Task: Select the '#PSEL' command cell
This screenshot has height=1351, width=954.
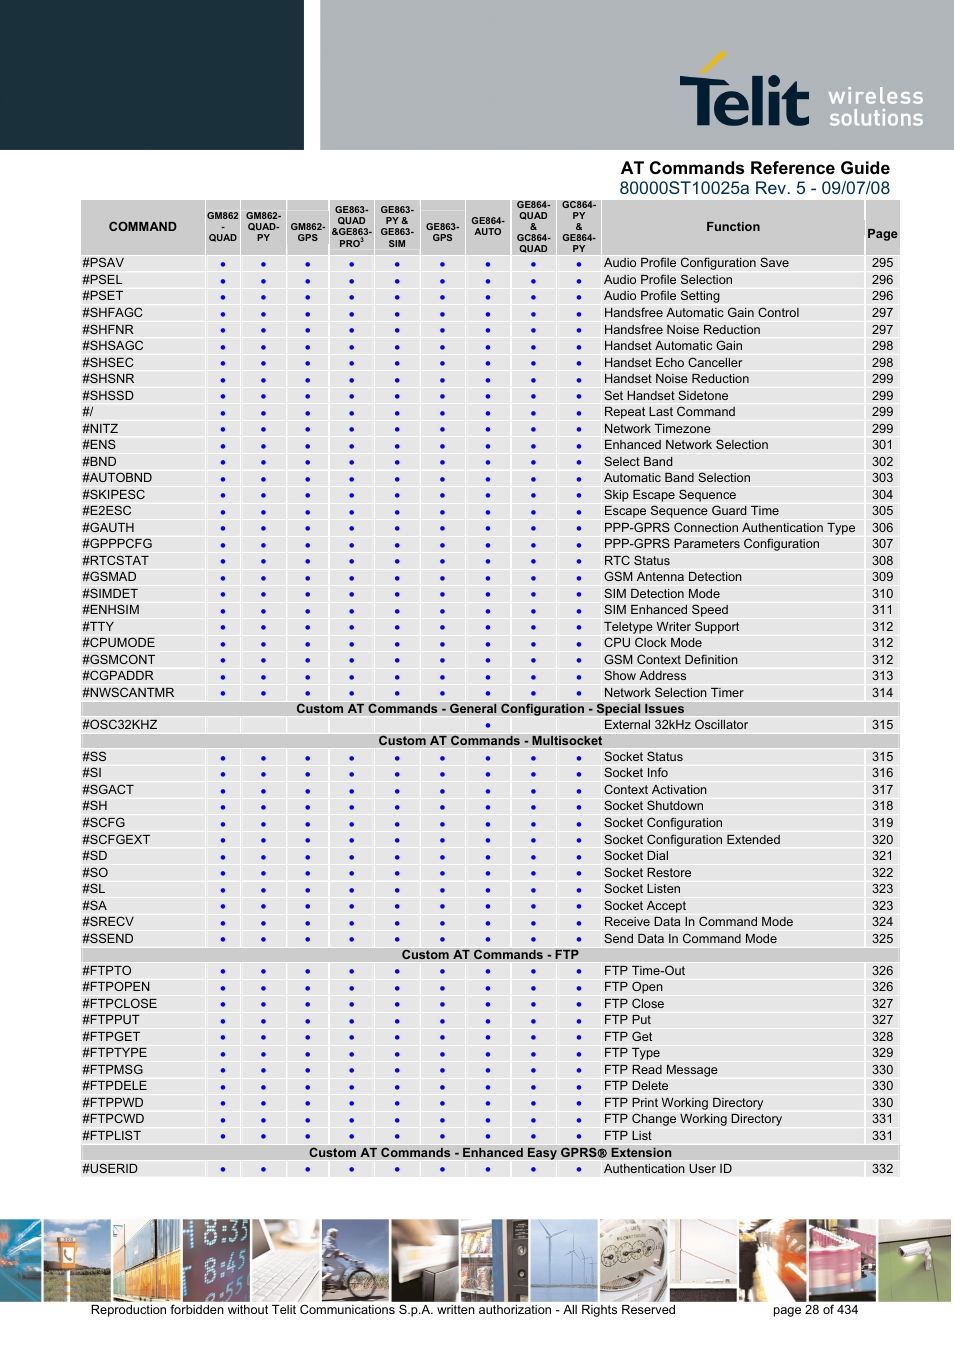Action: [102, 280]
